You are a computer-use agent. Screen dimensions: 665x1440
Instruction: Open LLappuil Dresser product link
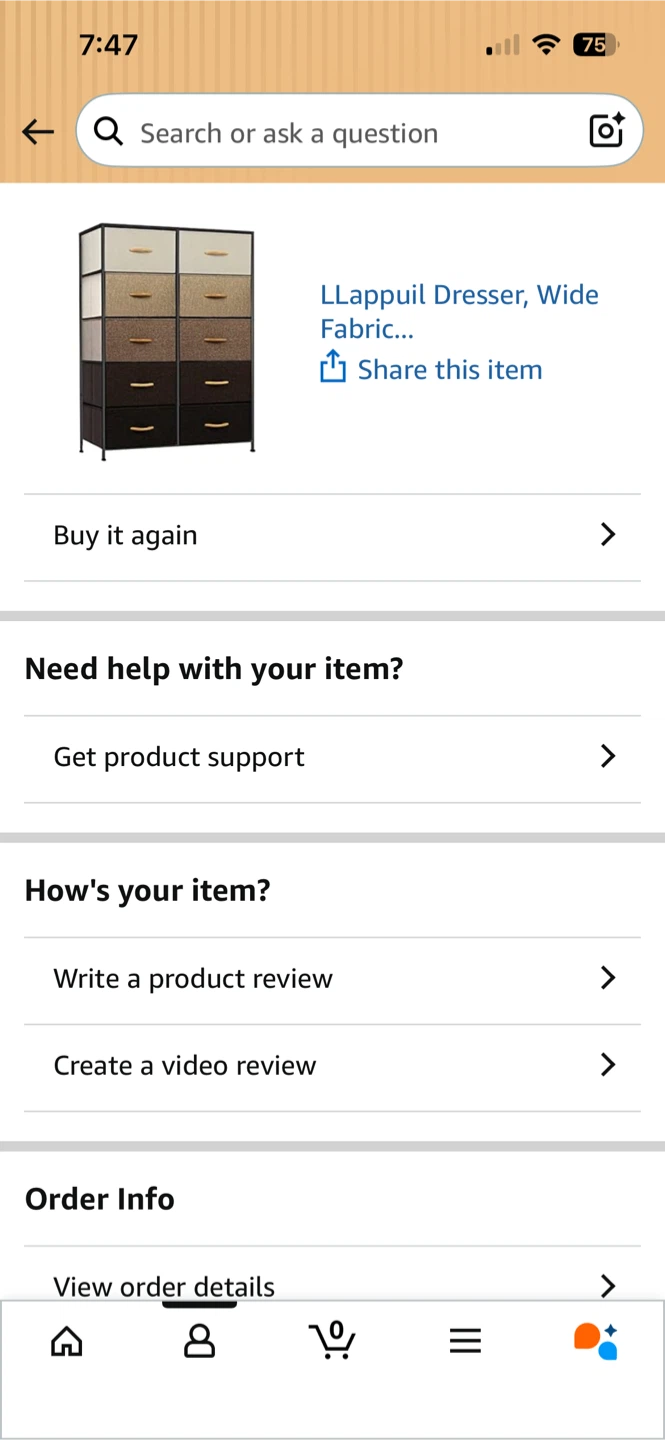459,311
